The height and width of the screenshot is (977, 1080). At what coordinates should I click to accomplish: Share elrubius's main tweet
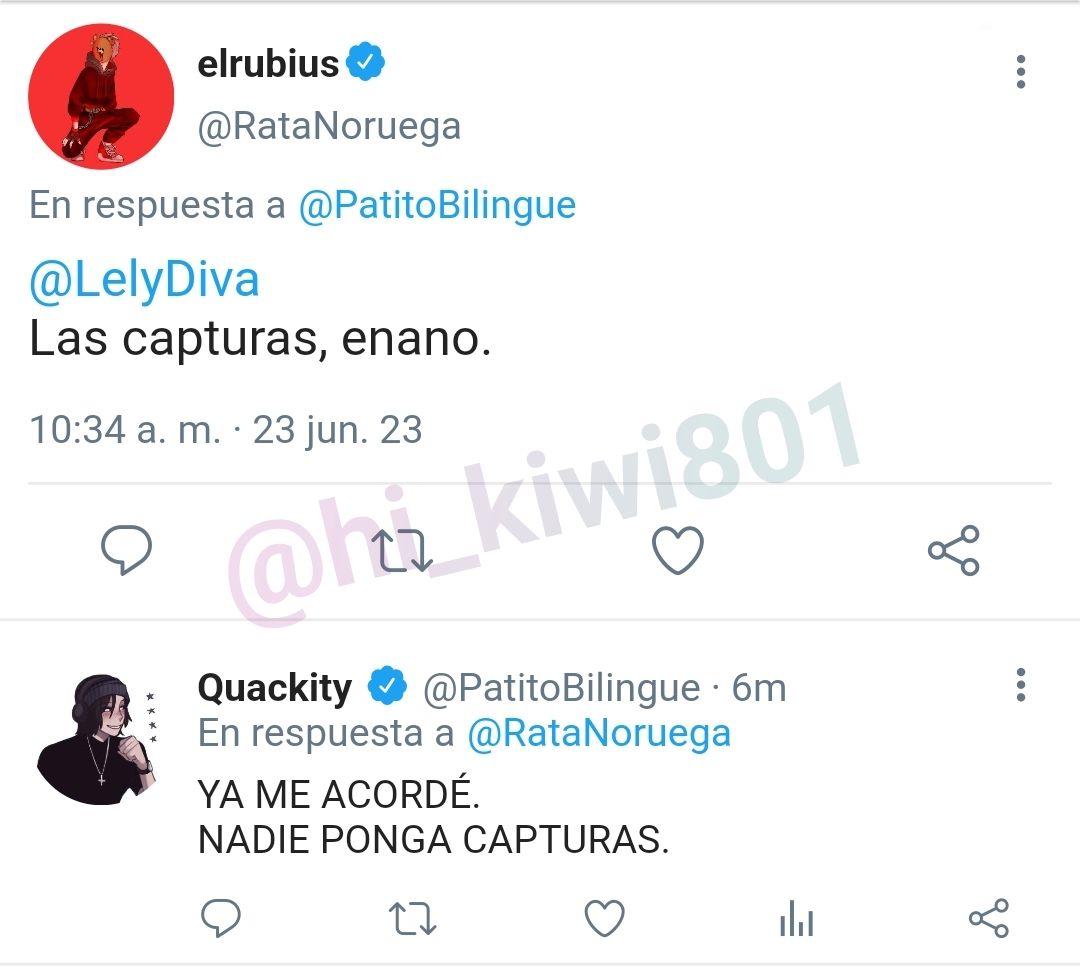click(954, 550)
